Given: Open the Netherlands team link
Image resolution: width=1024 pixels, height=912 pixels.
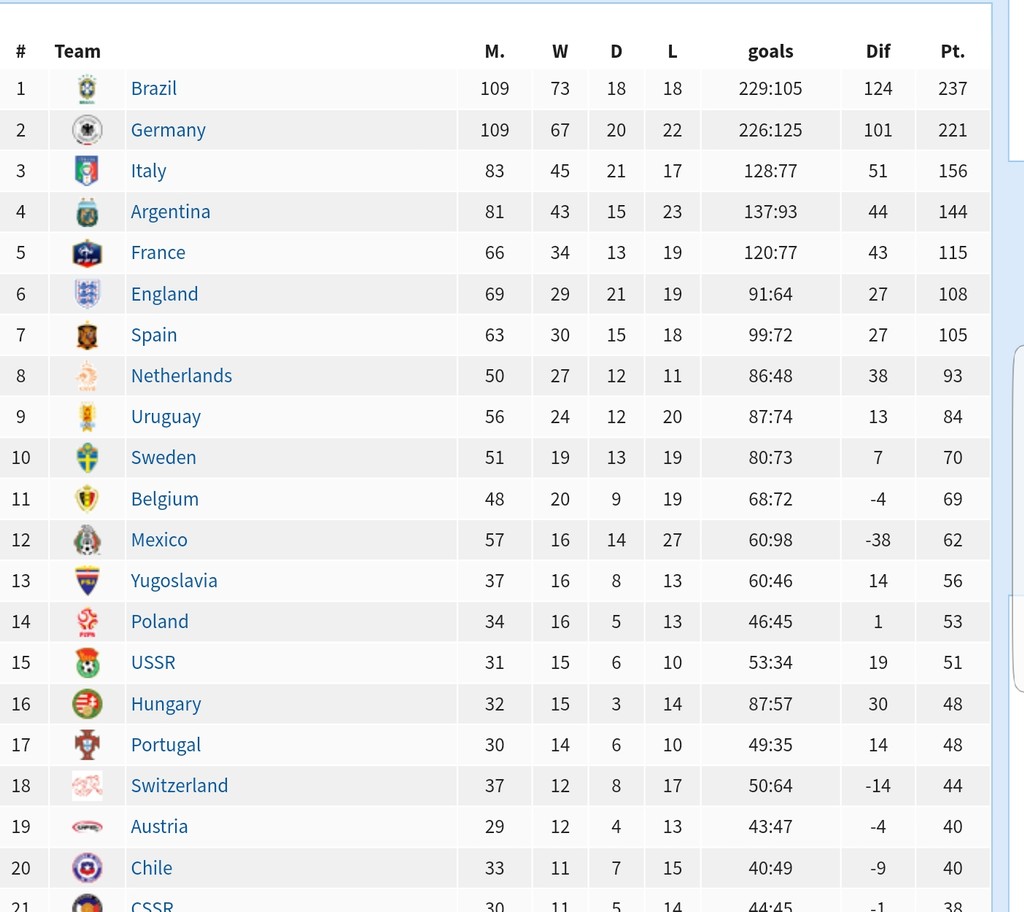Looking at the screenshot, I should (x=181, y=376).
